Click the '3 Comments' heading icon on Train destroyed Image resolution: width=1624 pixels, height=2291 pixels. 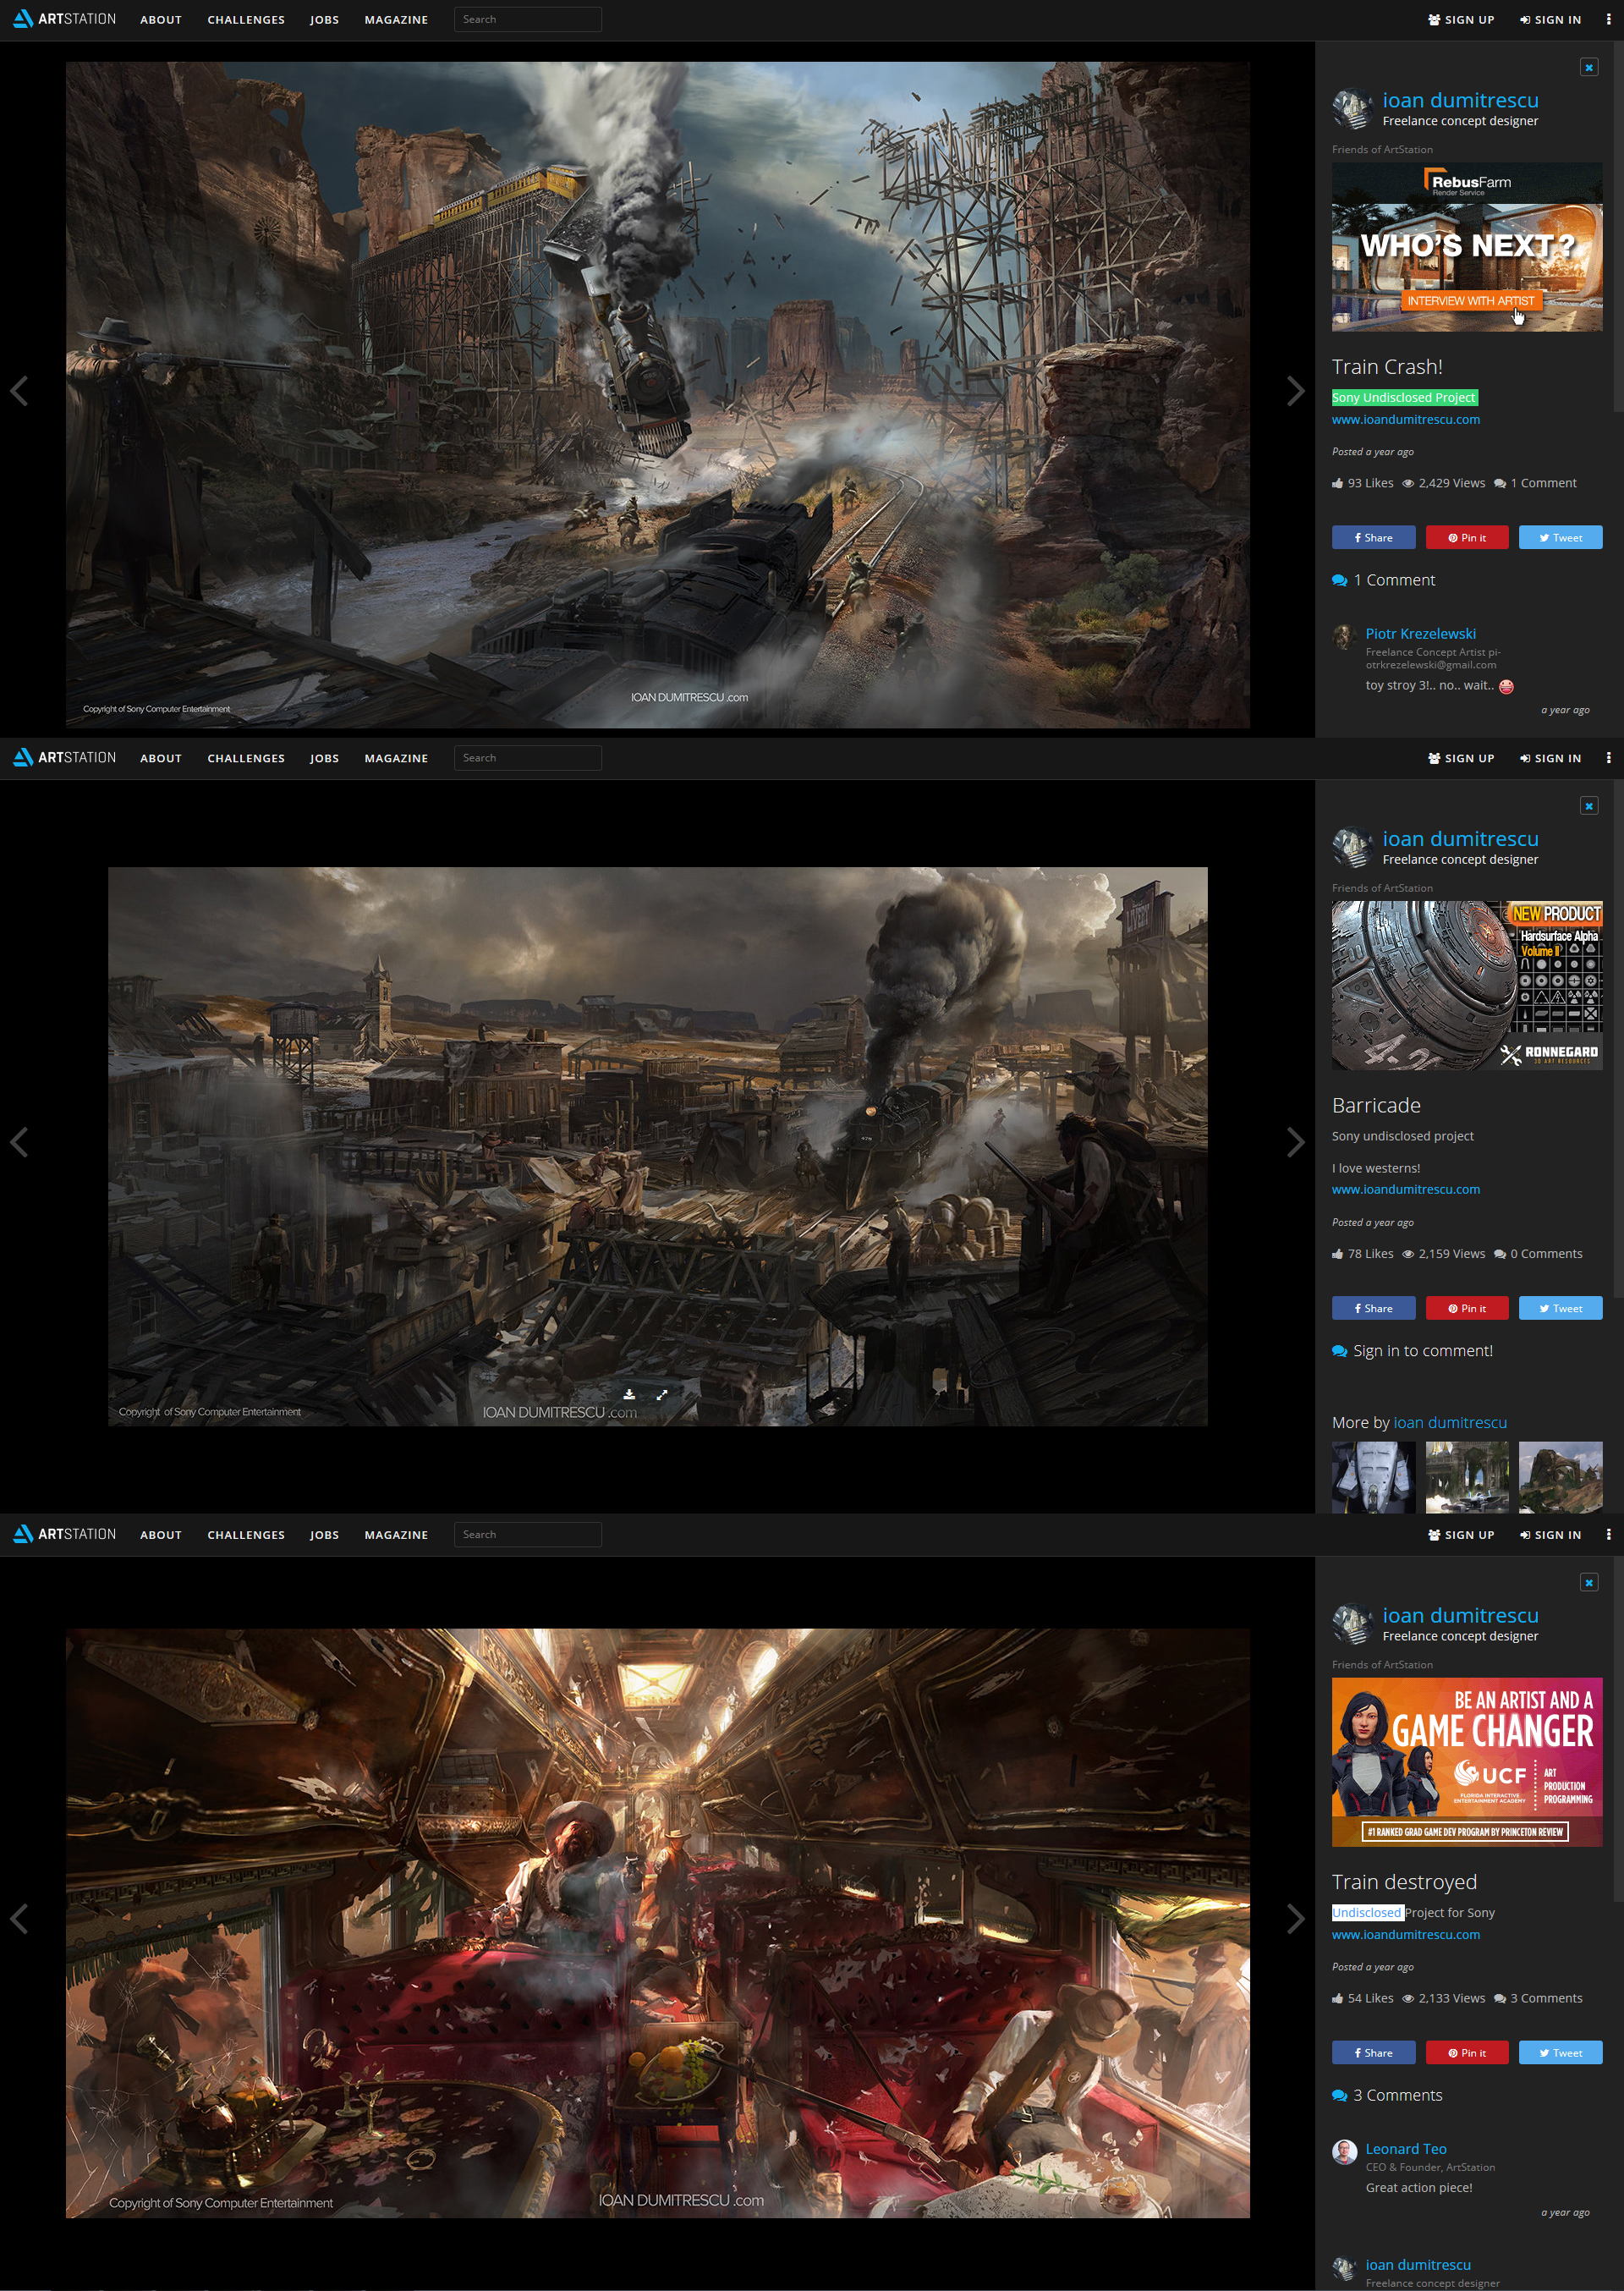tap(1339, 2096)
